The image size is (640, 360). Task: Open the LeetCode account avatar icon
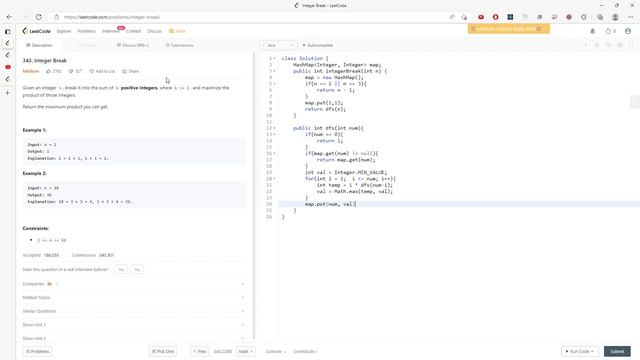(x=628, y=31)
